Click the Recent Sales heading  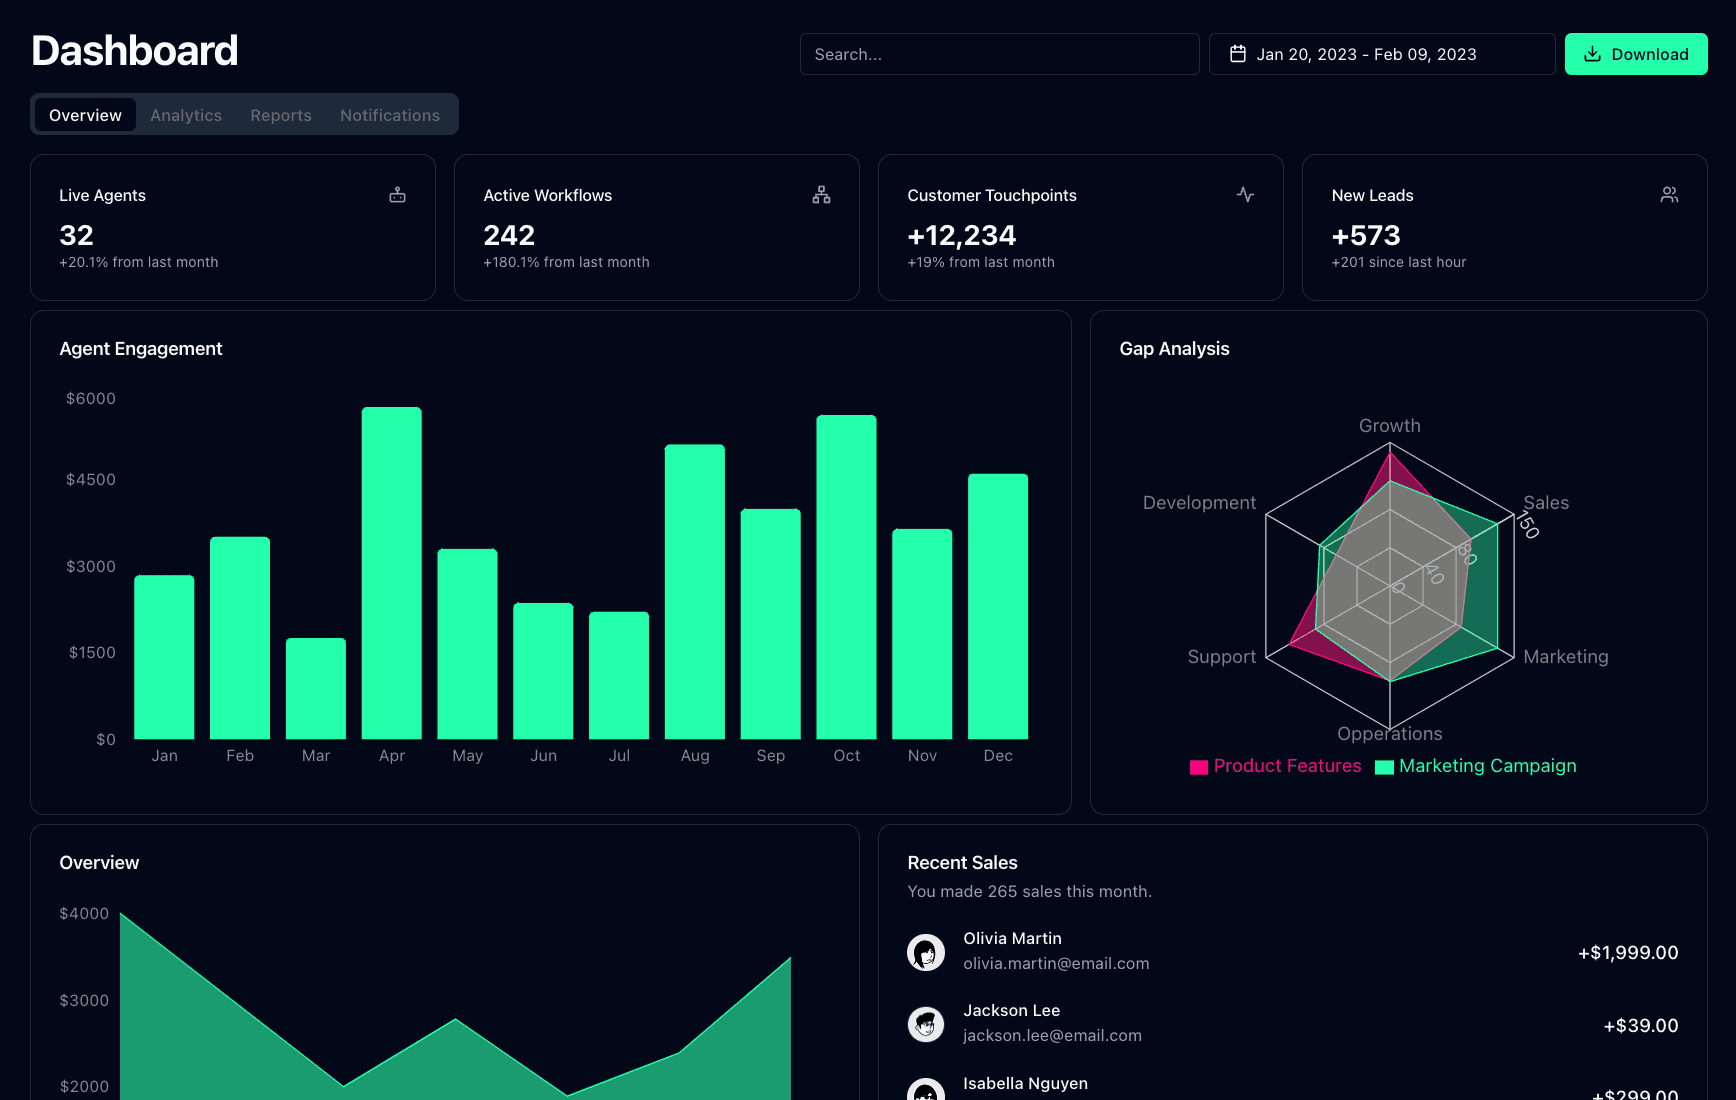(962, 863)
